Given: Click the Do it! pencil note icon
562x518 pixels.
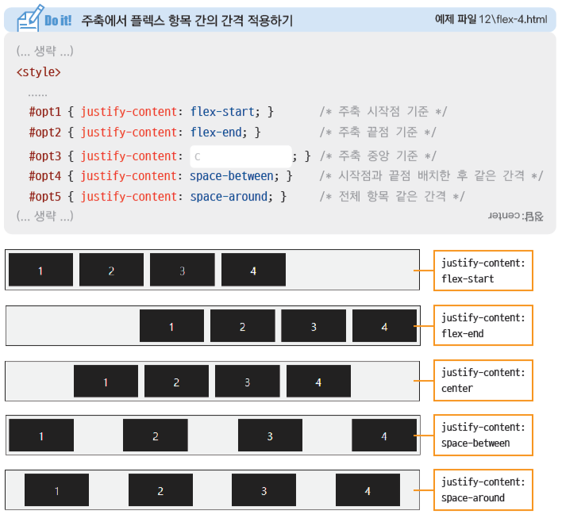Looking at the screenshot, I should [x=30, y=18].
